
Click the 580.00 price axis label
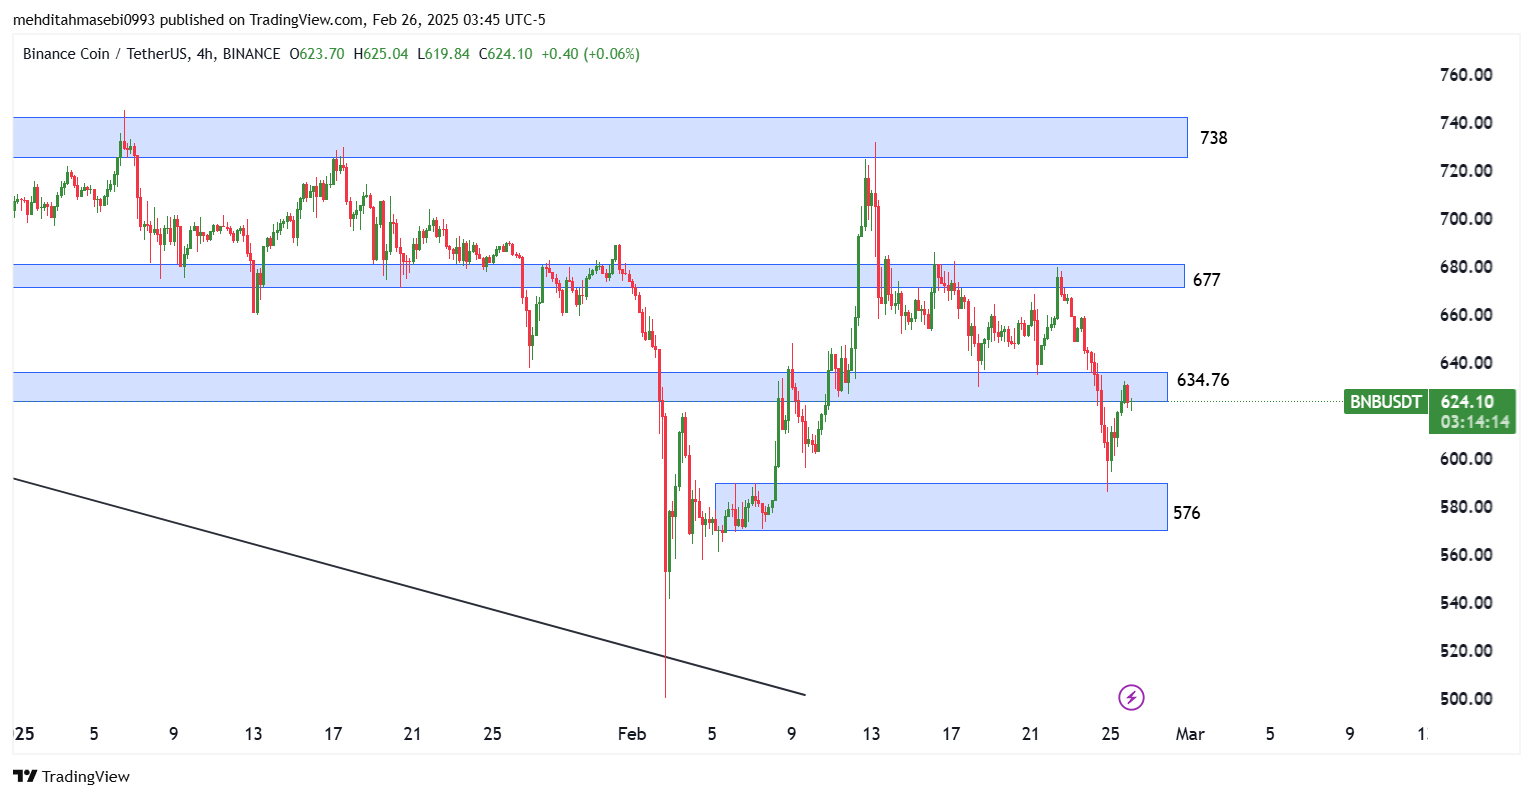tap(1466, 507)
